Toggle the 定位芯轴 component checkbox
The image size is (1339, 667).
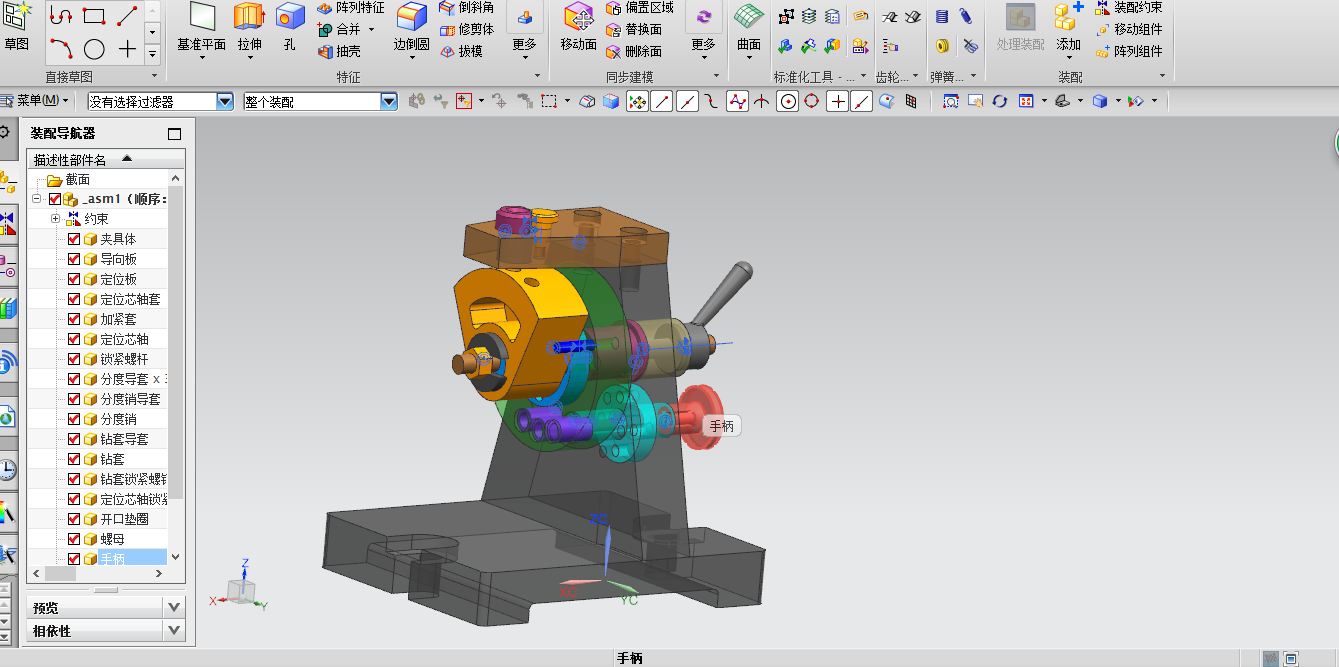(x=74, y=339)
